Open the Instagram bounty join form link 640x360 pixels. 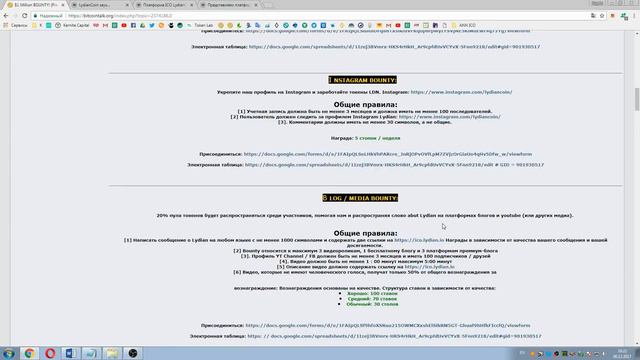(x=388, y=154)
